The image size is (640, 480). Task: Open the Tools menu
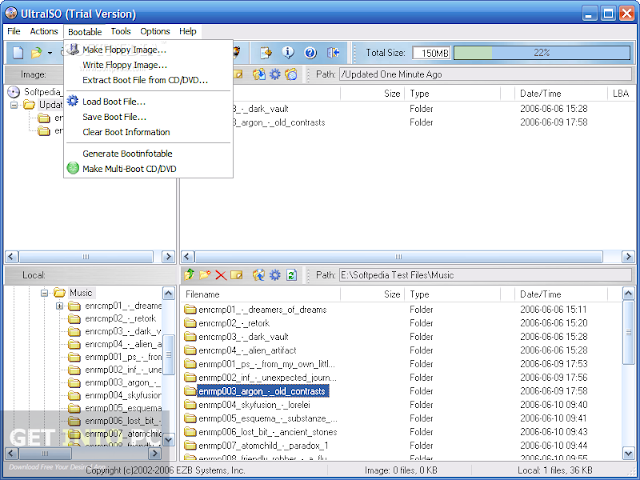120,31
